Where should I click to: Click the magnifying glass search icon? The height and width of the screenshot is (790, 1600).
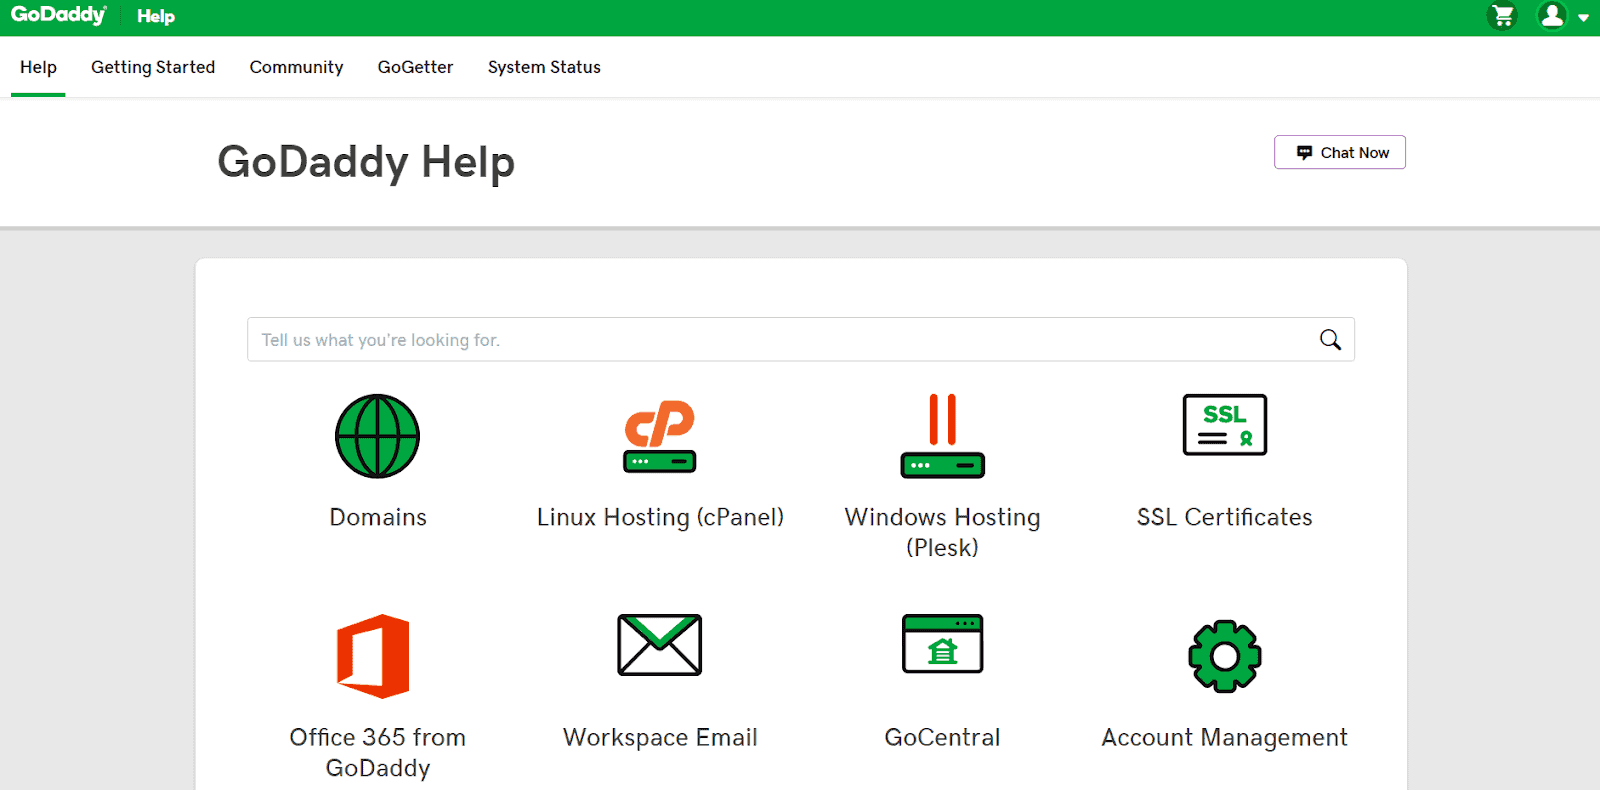click(x=1330, y=340)
